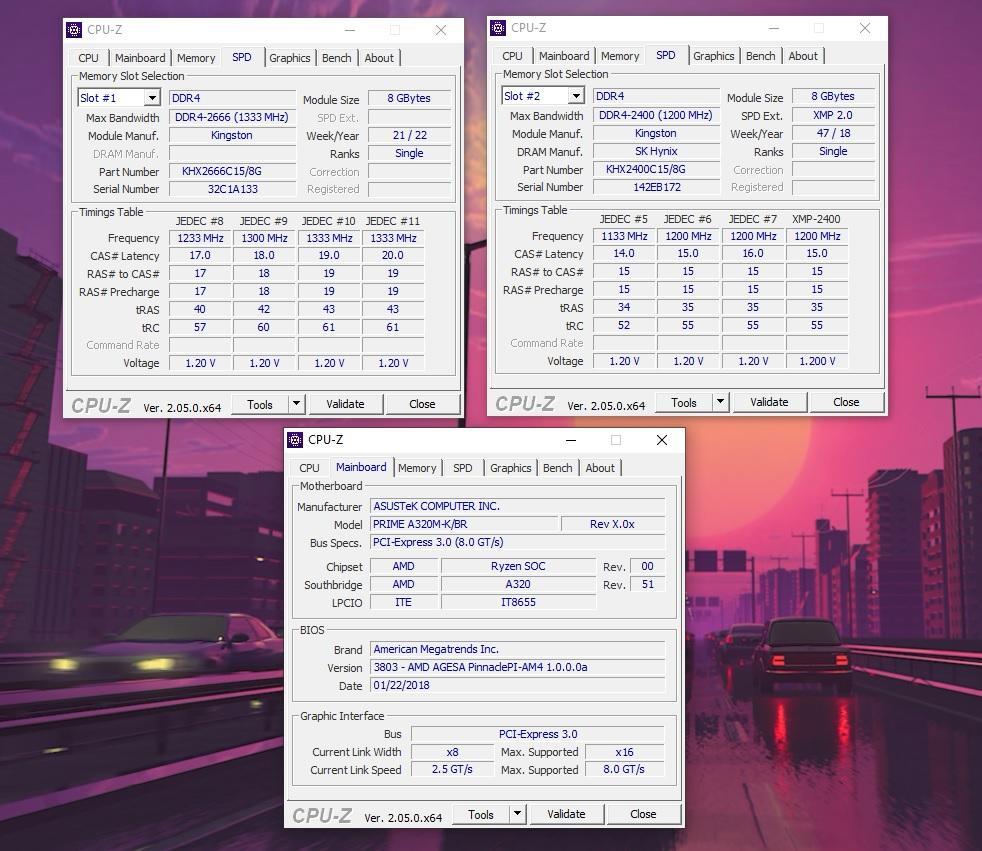Viewport: 982px width, 851px height.
Task: Expand Tools arrow in Slot #1 window
Action: tap(297, 404)
